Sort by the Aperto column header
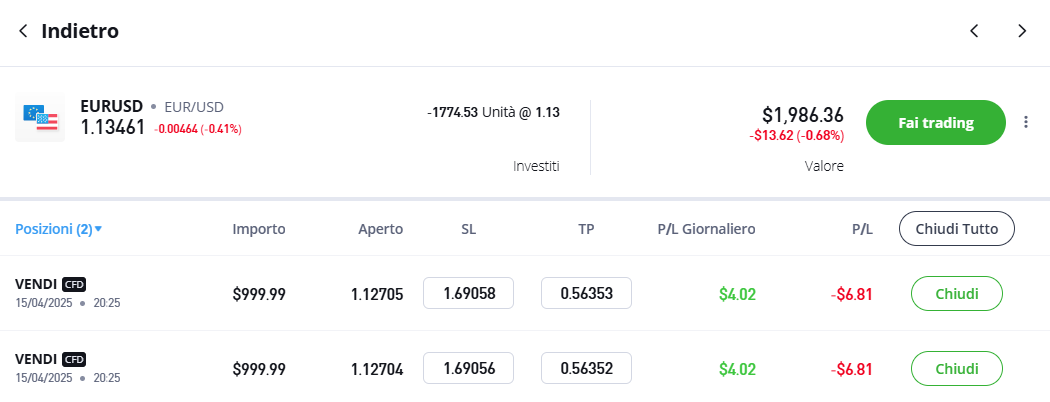Viewport: 1050px width, 402px height. [380, 229]
